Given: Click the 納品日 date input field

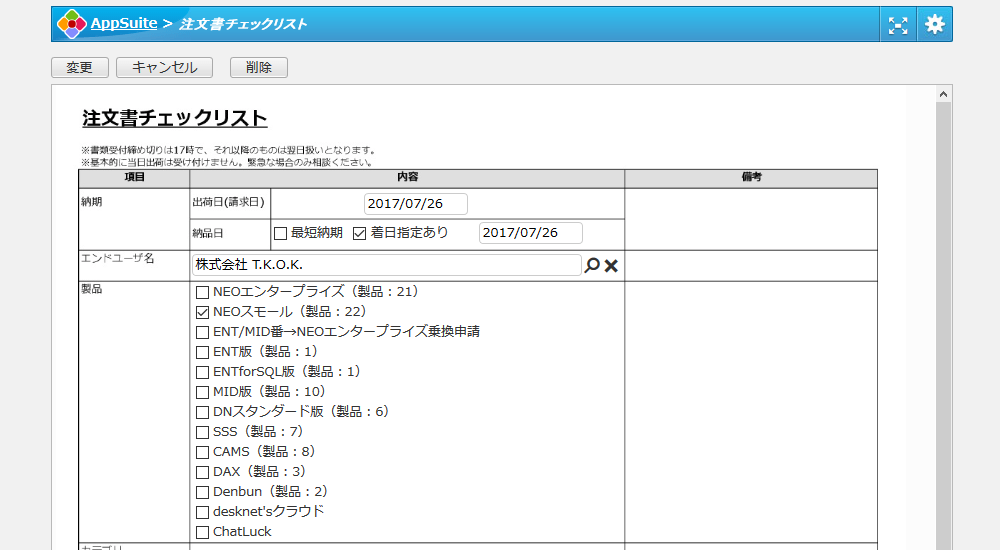Looking at the screenshot, I should (531, 233).
